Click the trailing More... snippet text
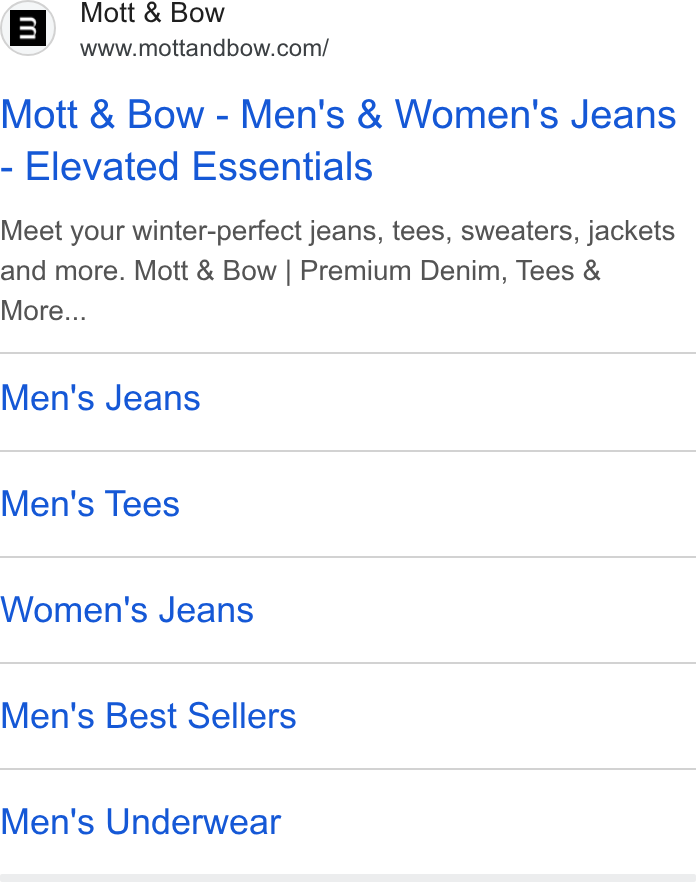The height and width of the screenshot is (882, 696). click(43, 310)
